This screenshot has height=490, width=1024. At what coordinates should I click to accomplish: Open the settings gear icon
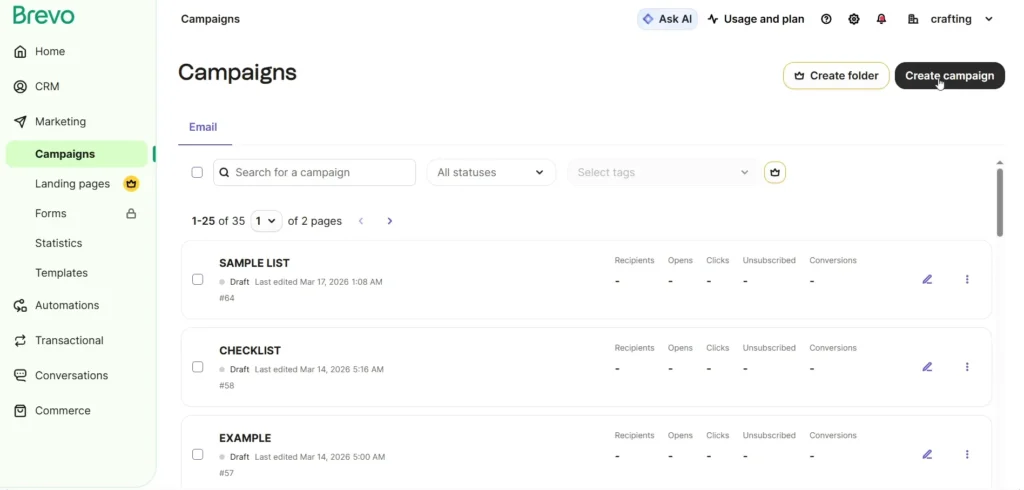coord(854,19)
